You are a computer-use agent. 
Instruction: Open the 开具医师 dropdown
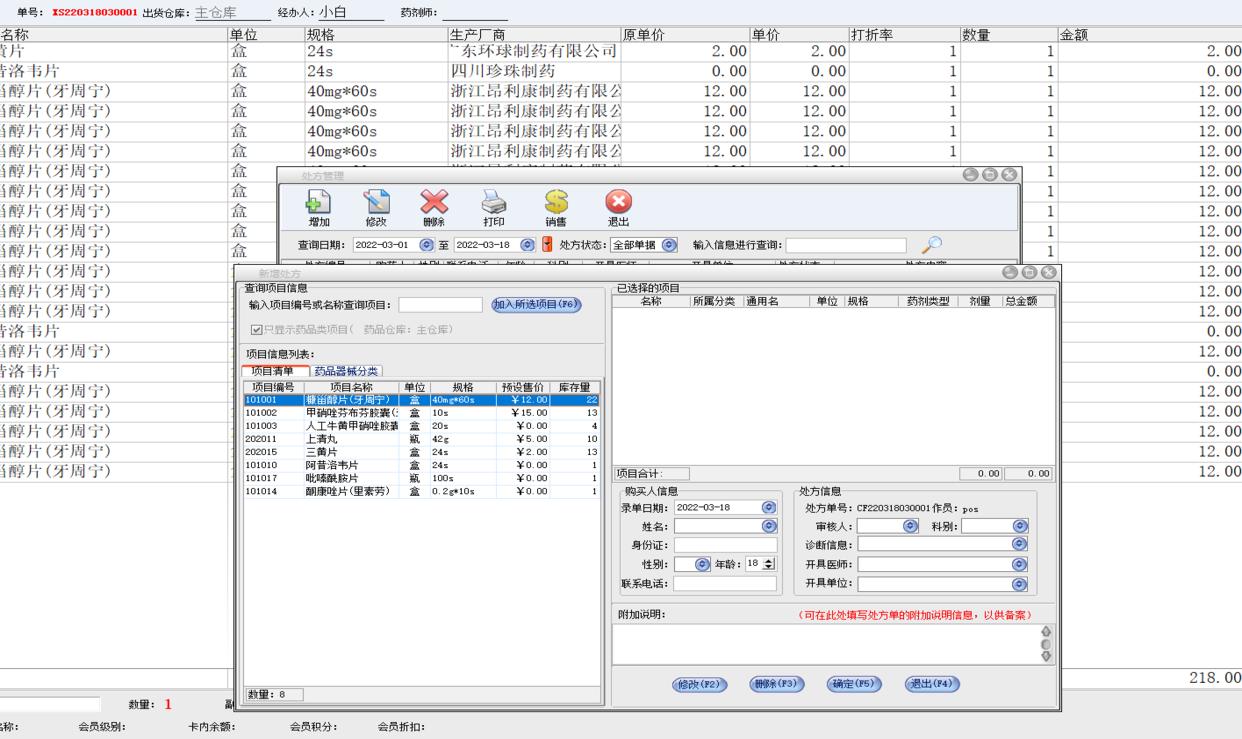(x=1020, y=564)
